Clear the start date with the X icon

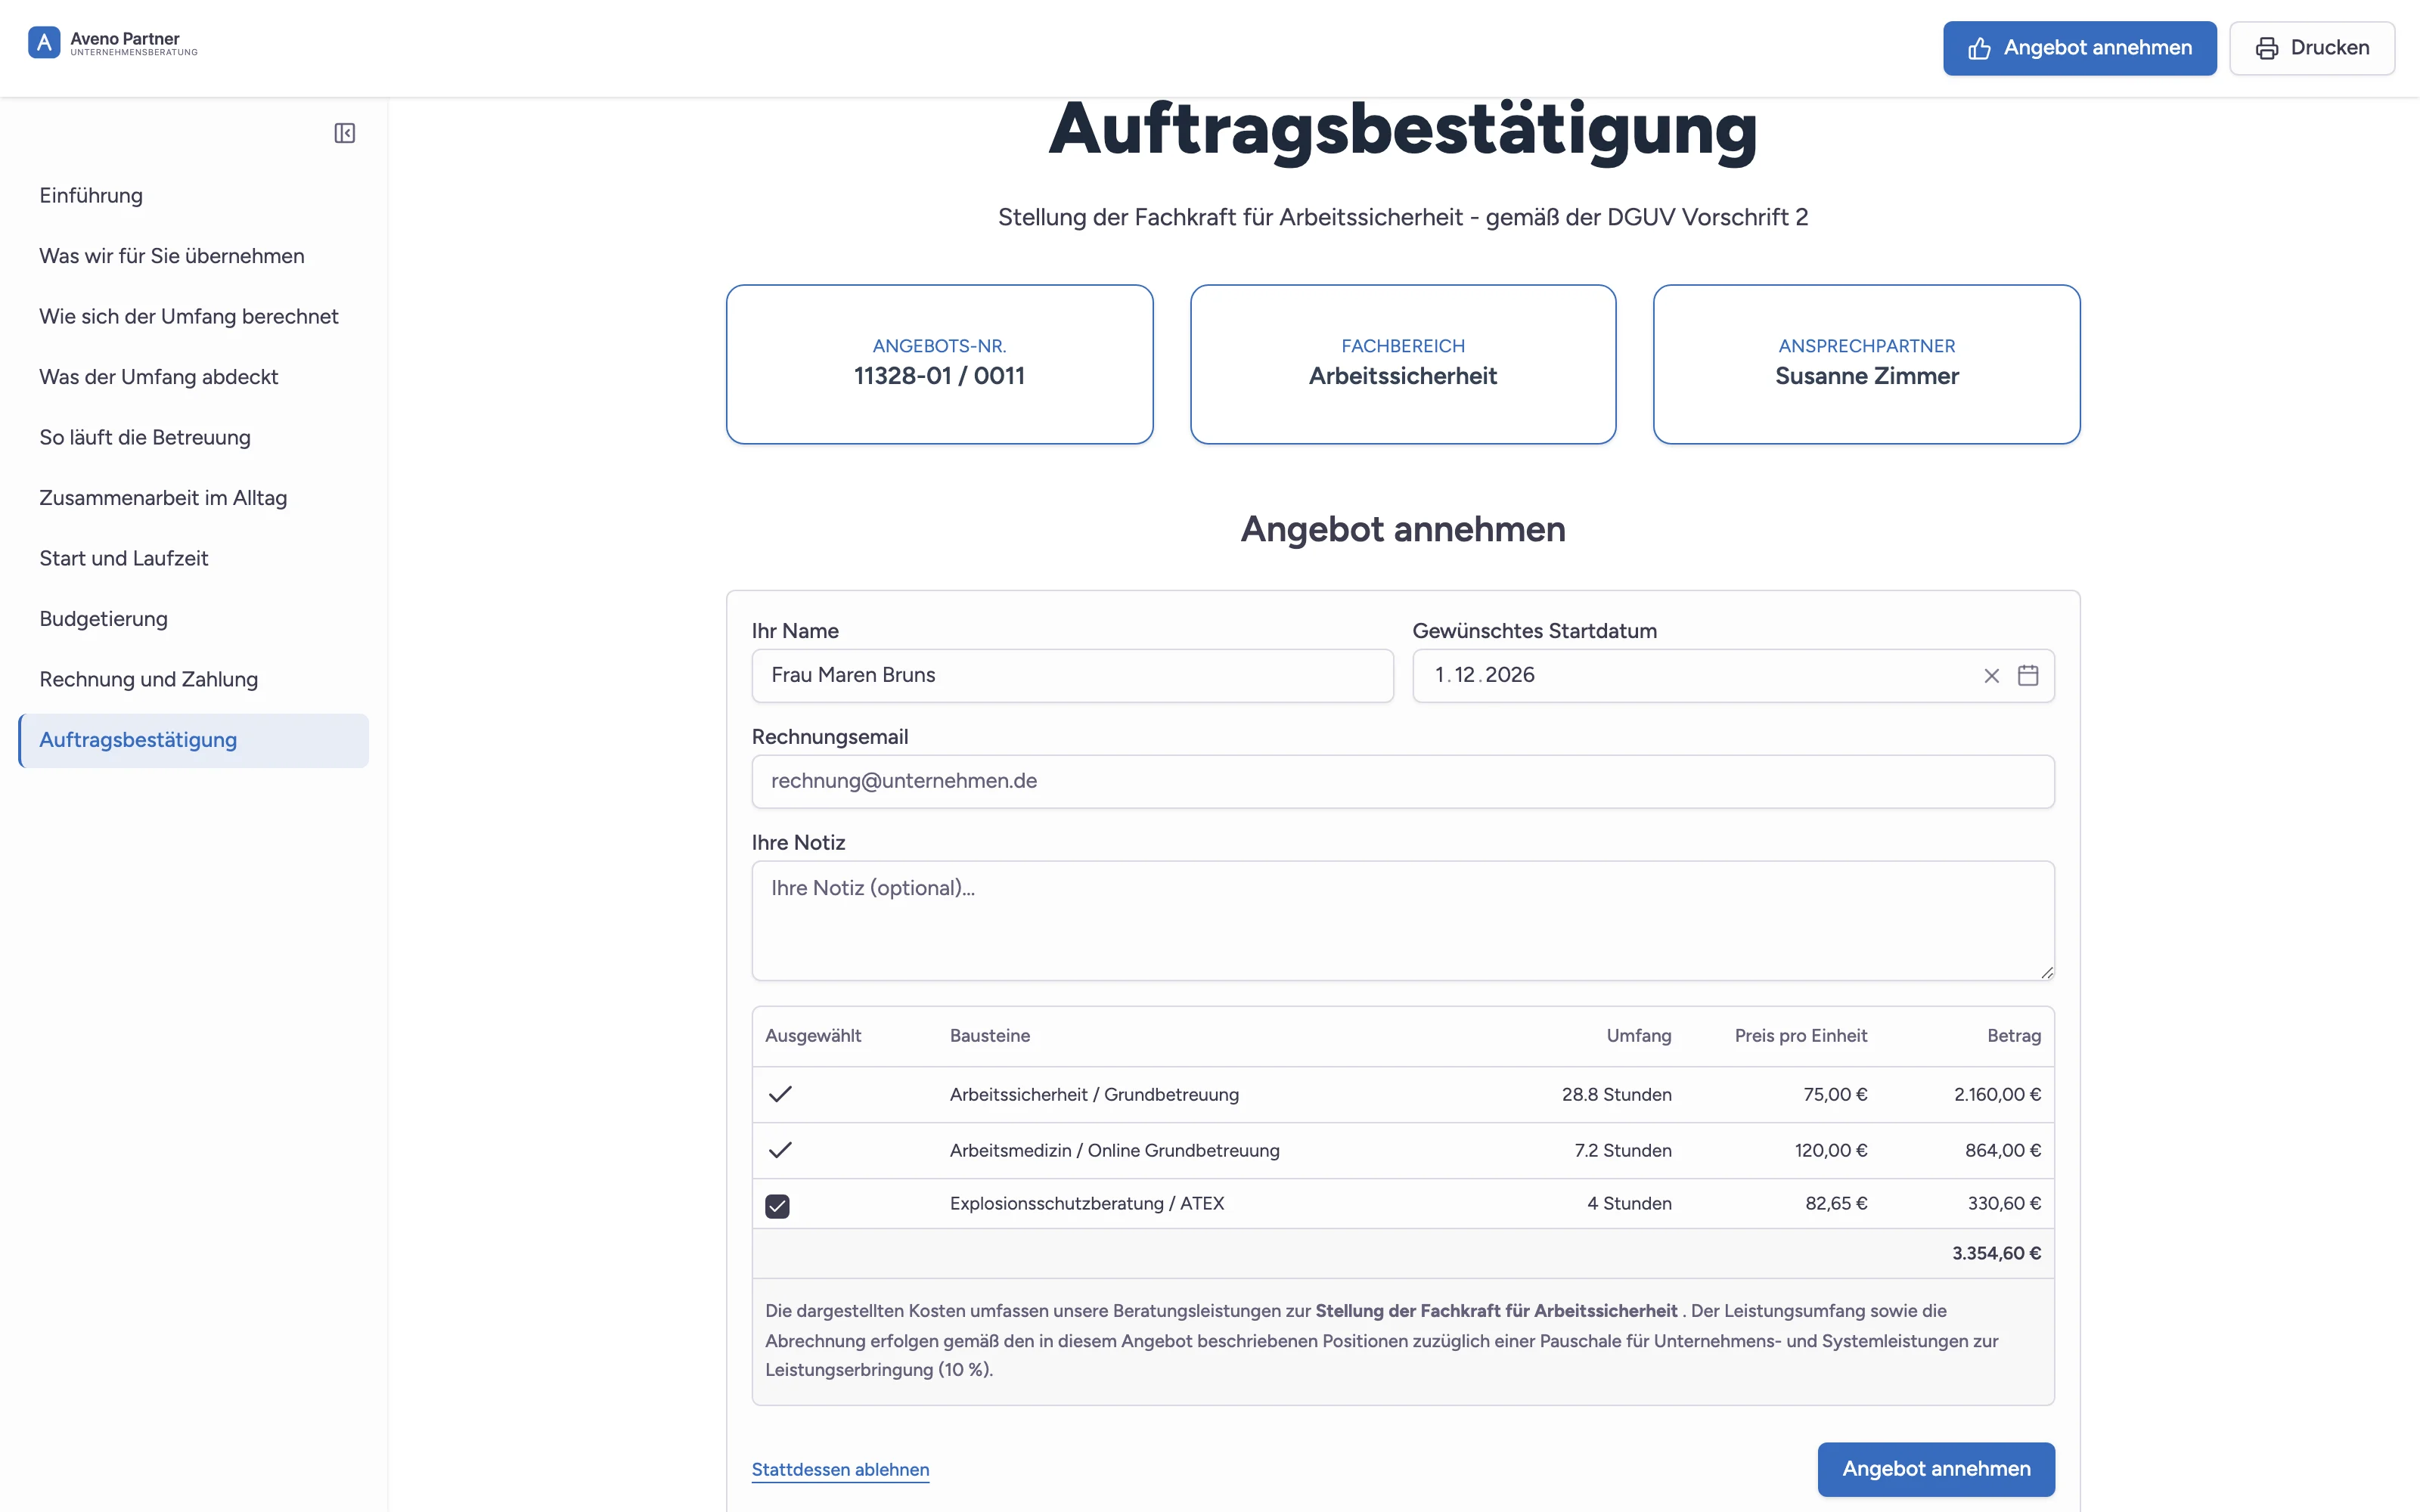[1991, 676]
